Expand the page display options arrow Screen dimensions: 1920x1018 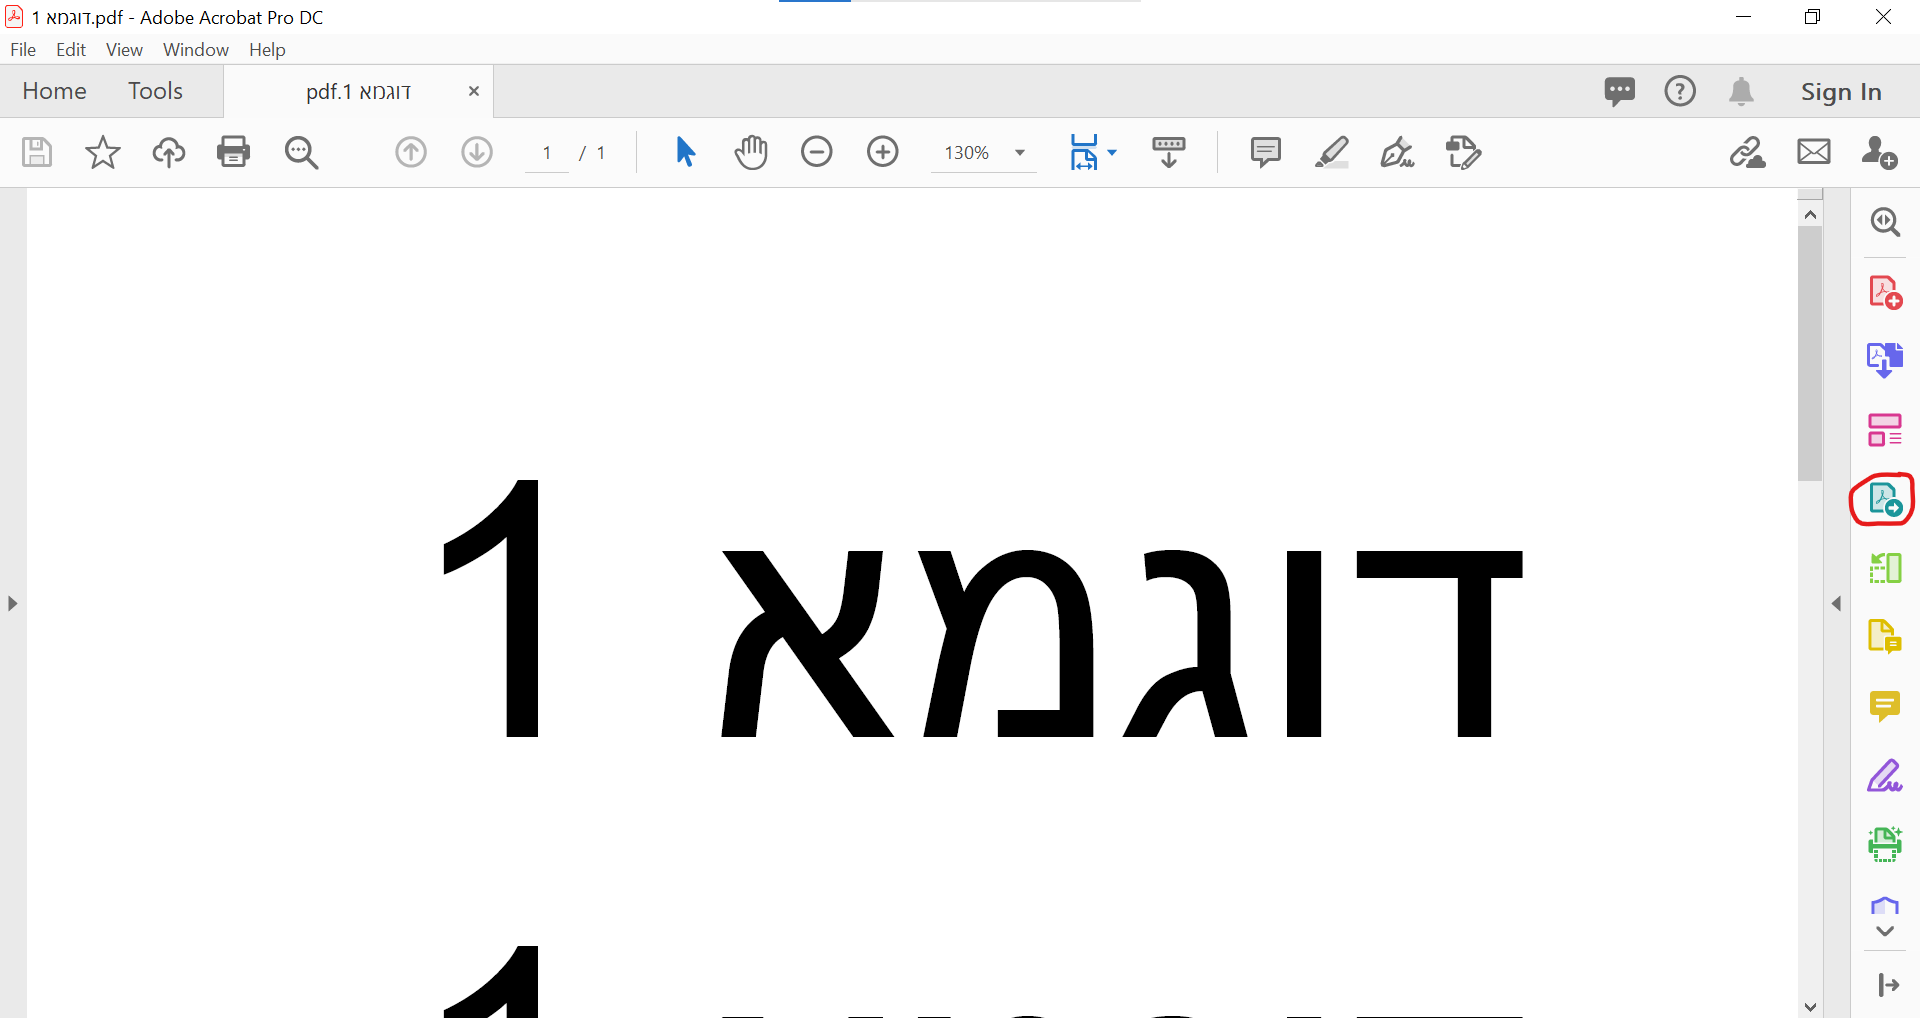pyautogui.click(x=1112, y=152)
